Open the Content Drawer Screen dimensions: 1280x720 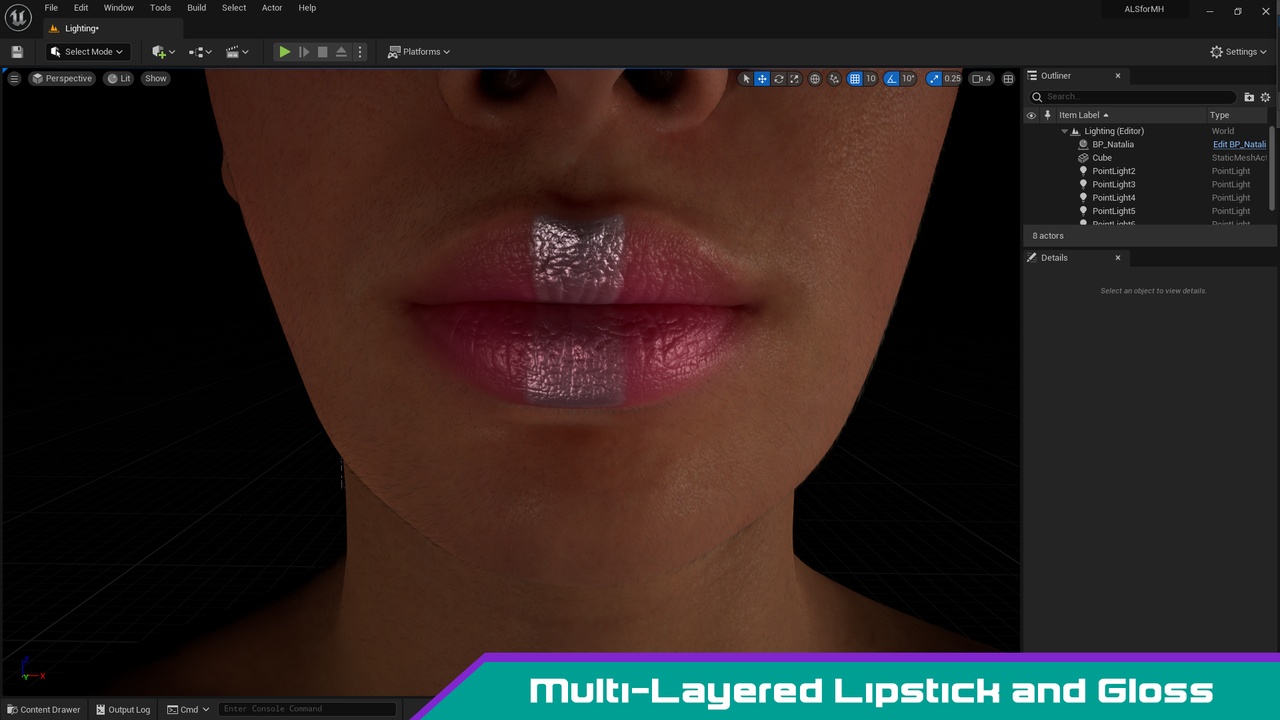[x=43, y=709]
